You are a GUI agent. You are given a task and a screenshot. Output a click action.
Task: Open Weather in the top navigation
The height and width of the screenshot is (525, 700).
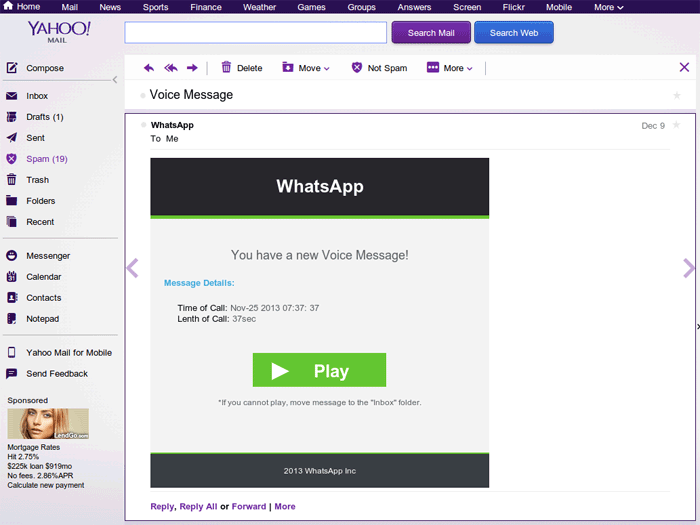(259, 7)
